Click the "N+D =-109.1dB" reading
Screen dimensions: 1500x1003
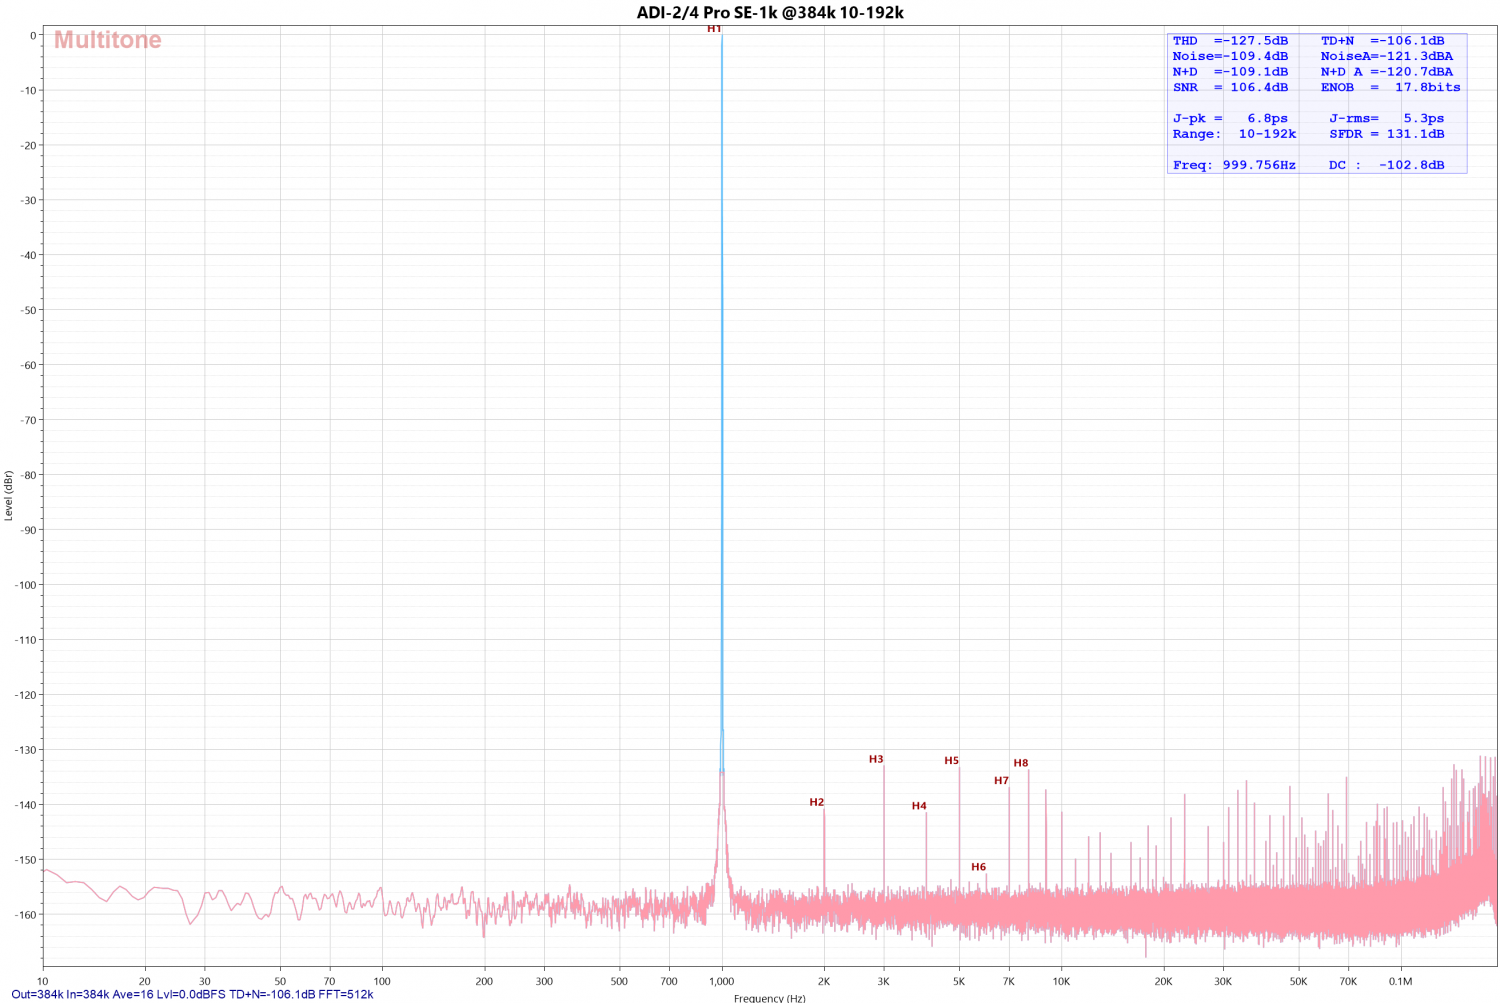[1230, 72]
